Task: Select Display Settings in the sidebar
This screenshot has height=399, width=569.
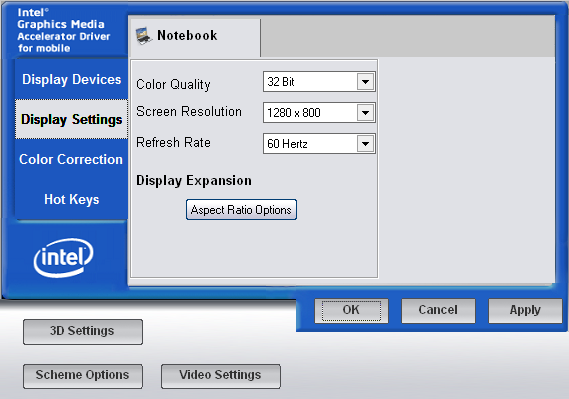Action: point(71,119)
